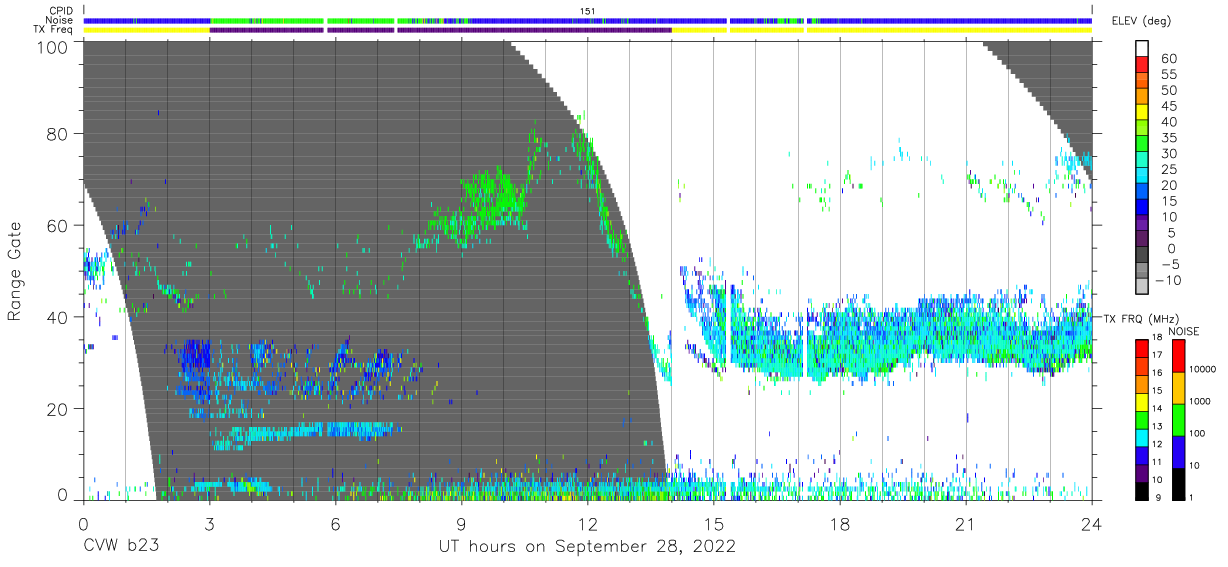Click the 1000 value on NOISE scale
This screenshot has height=567, width=1228.
(x=1200, y=401)
